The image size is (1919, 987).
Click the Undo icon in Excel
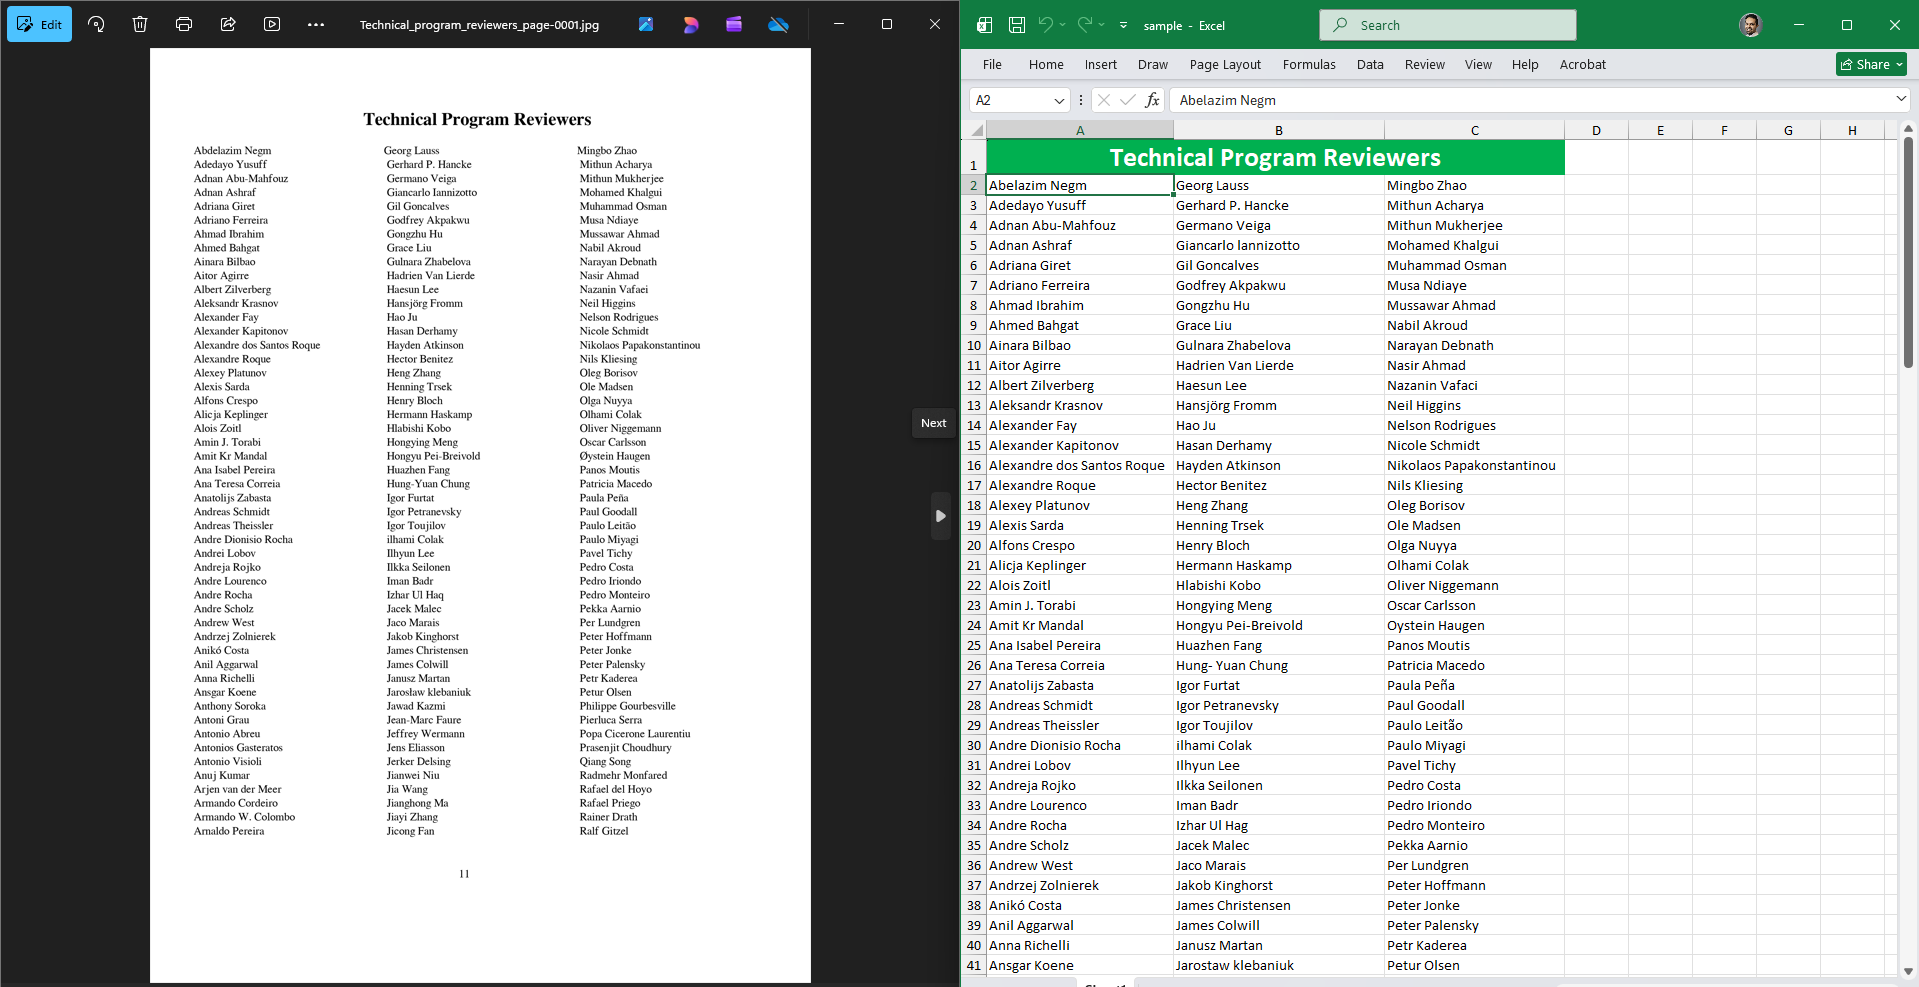coord(1046,25)
